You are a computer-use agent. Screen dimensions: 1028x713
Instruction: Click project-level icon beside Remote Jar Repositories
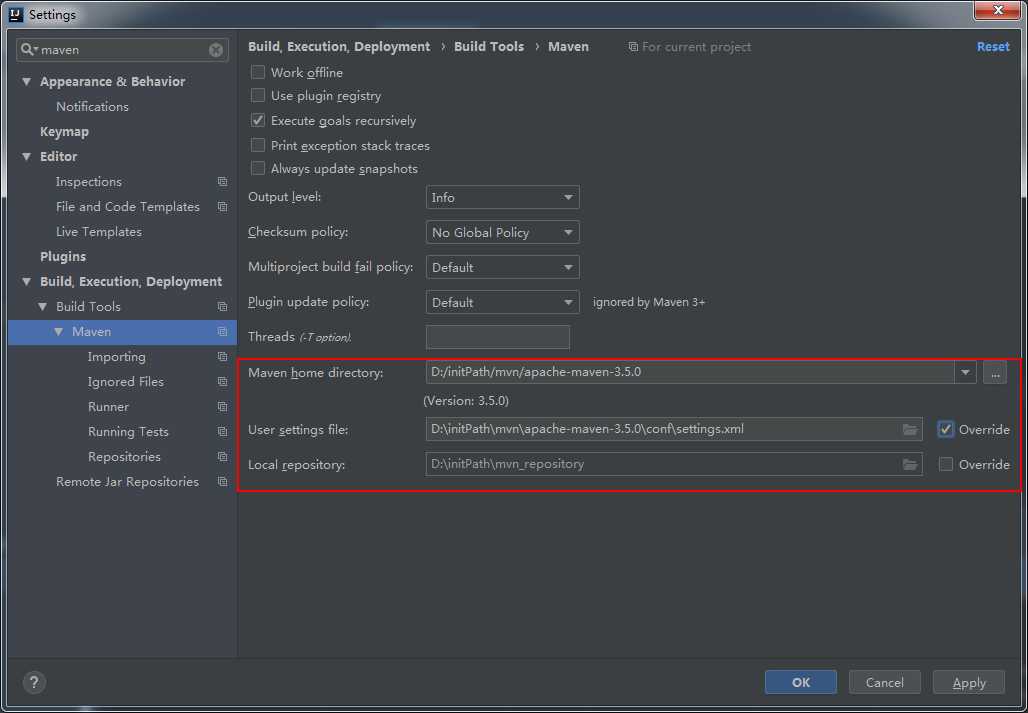222,482
